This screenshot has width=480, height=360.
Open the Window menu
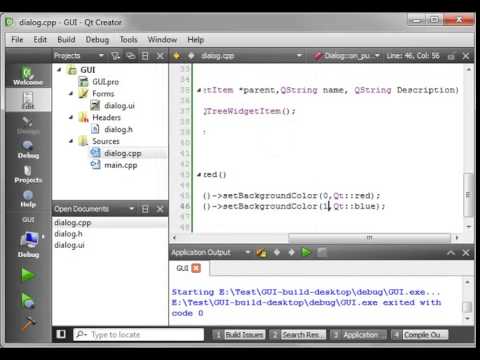(162, 40)
